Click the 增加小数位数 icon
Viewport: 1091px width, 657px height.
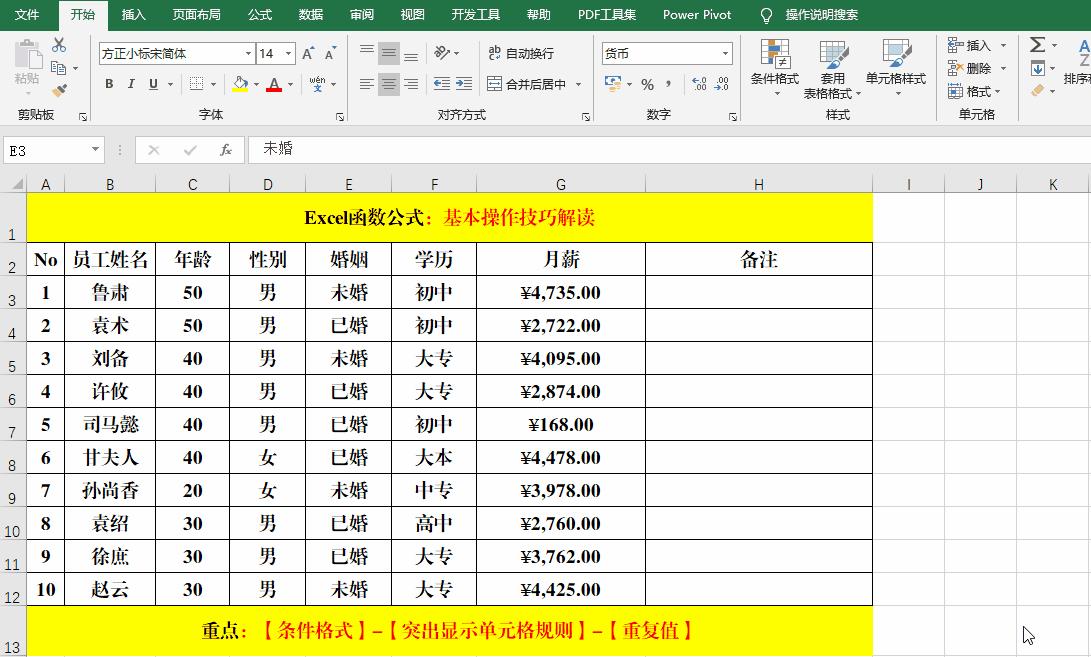coord(699,84)
